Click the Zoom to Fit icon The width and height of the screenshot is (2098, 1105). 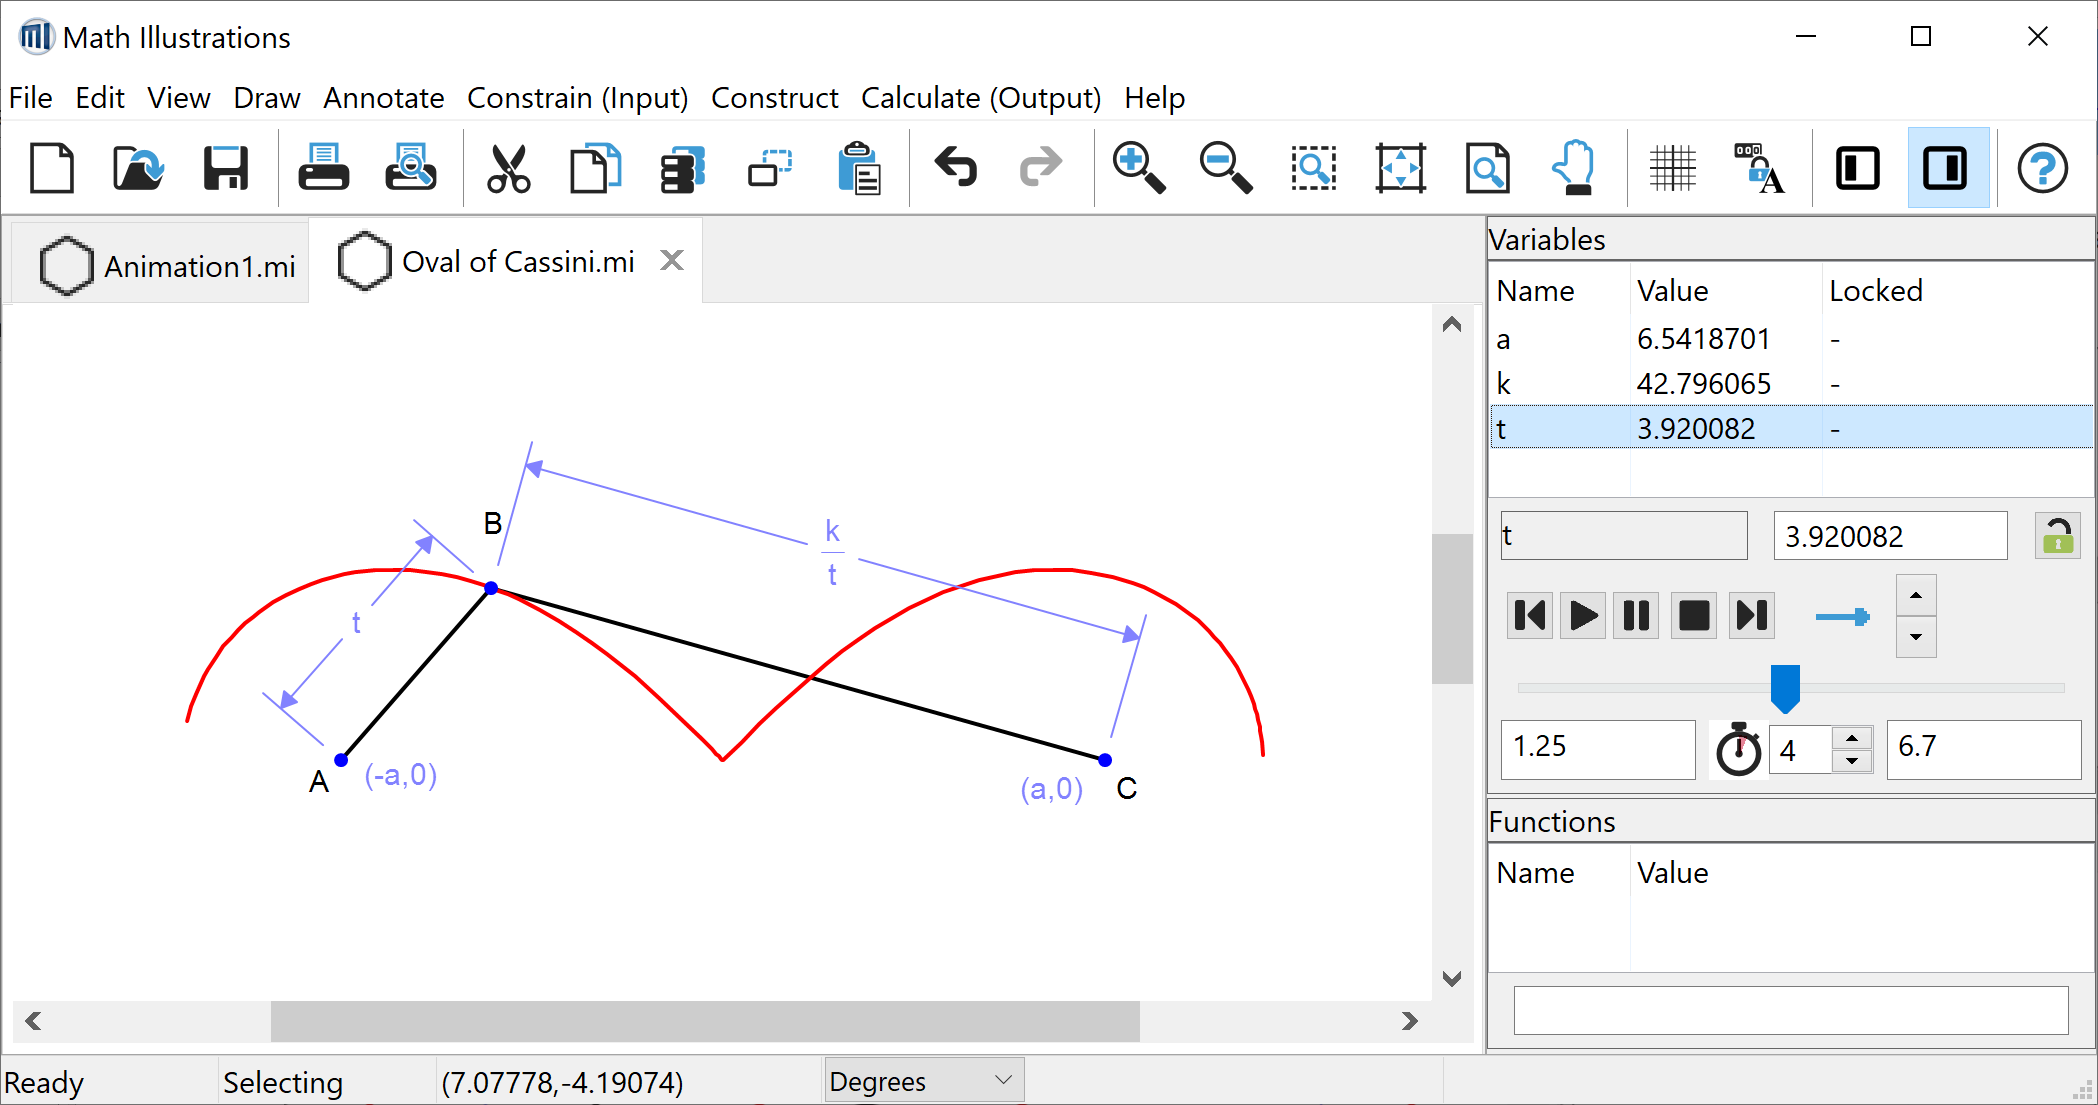coord(1400,167)
